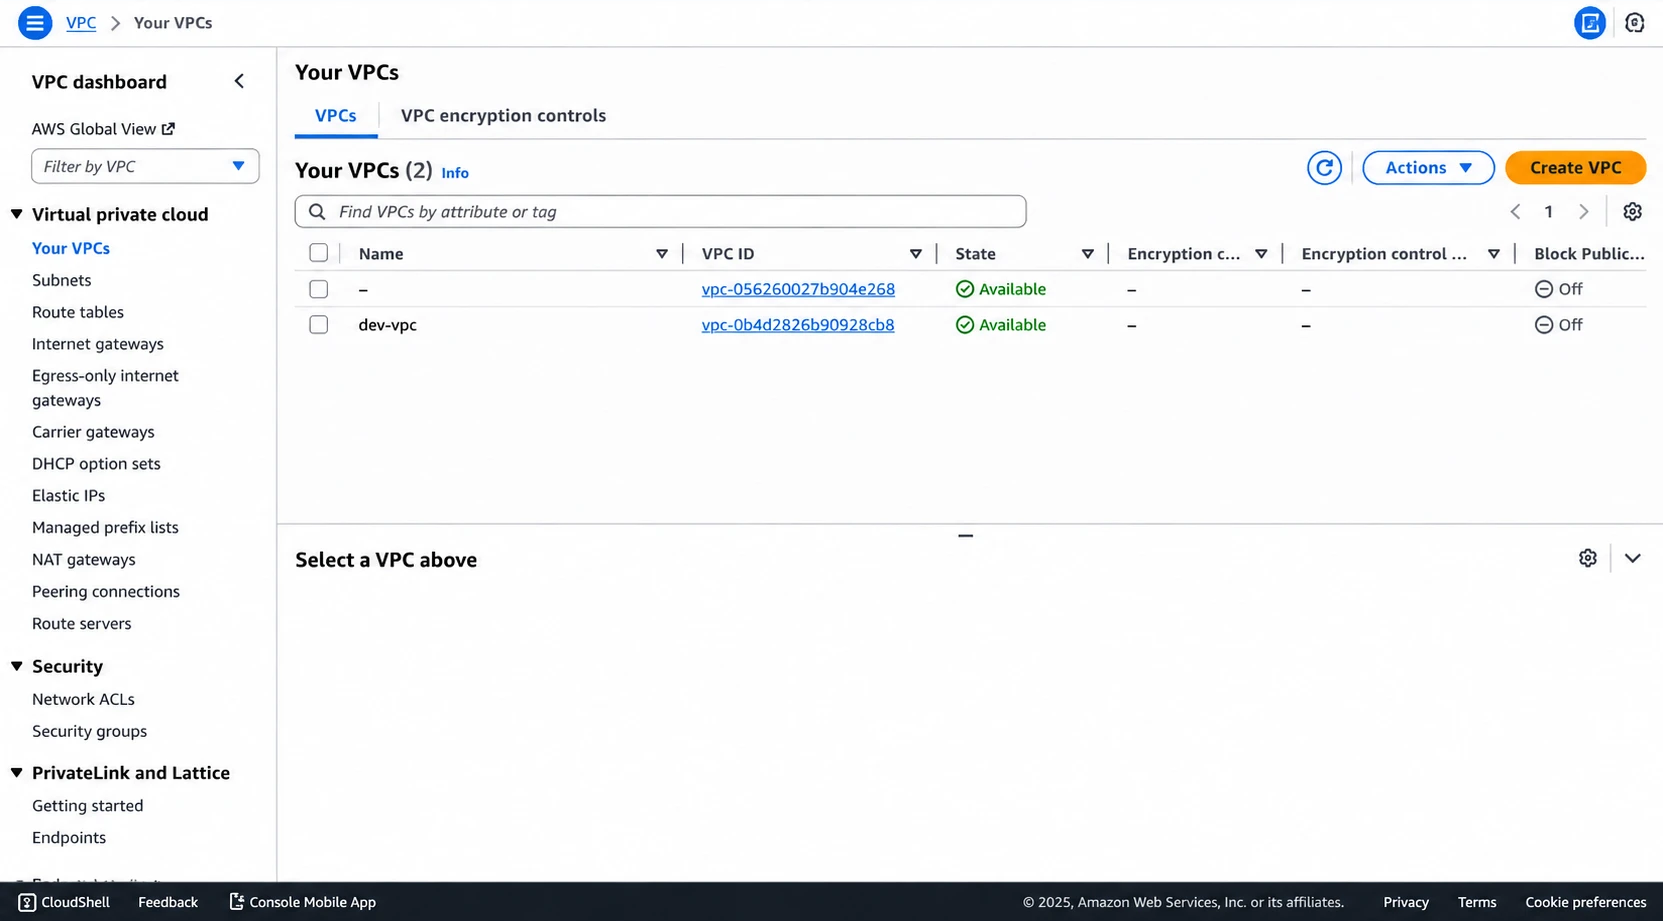Click external link icon beside AWS Global View

pos(168,128)
